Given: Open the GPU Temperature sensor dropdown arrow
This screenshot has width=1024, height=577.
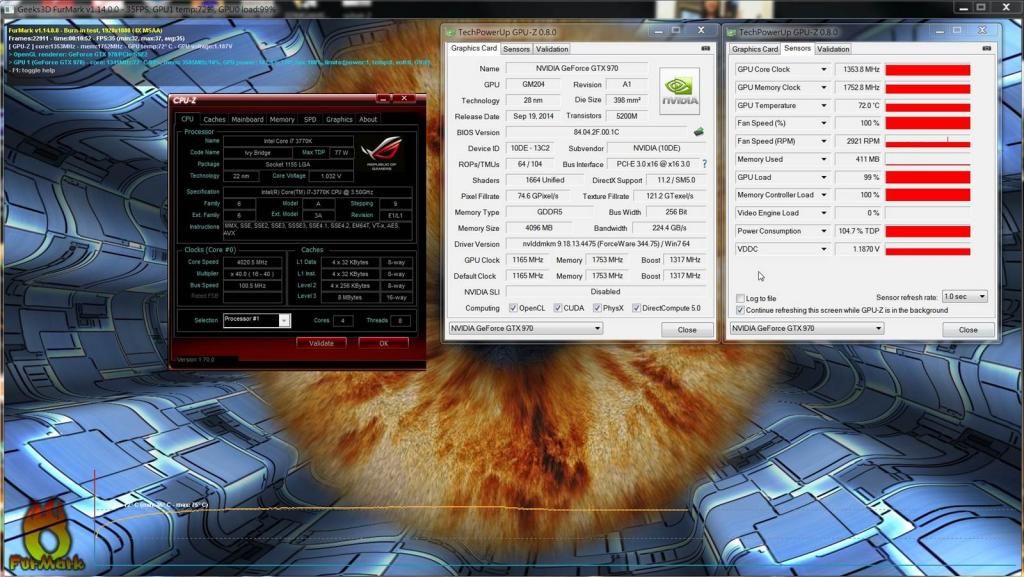Looking at the screenshot, I should click(x=824, y=105).
